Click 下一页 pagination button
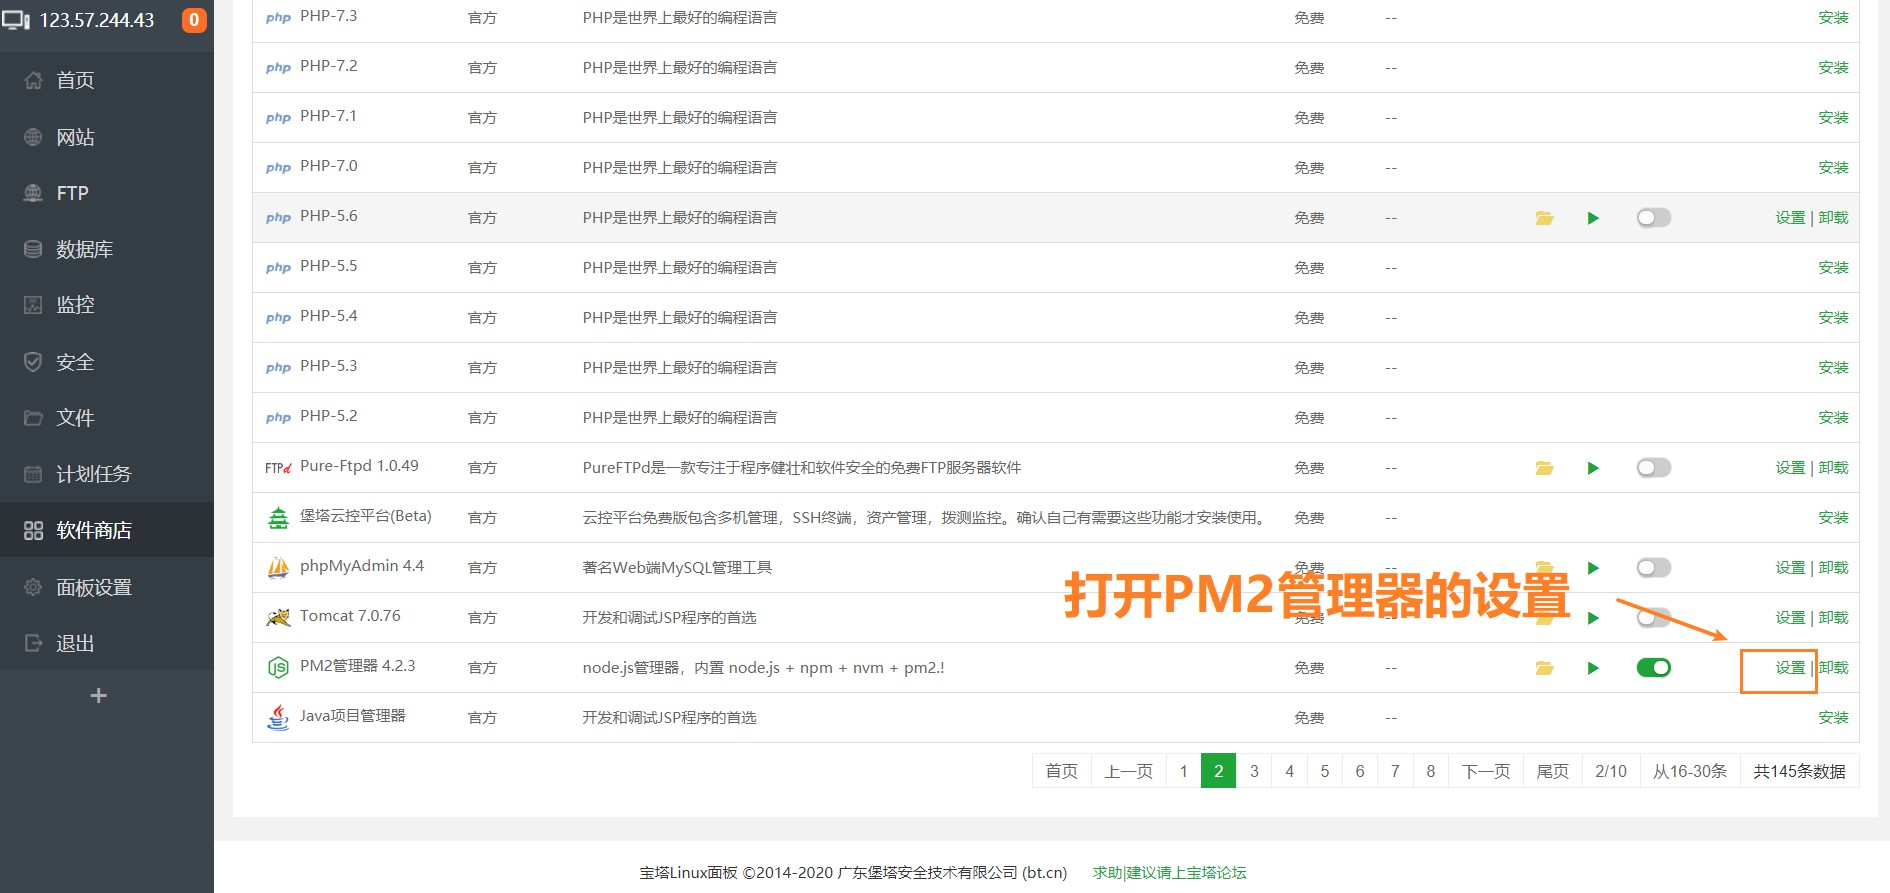This screenshot has width=1890, height=893. 1486,771
